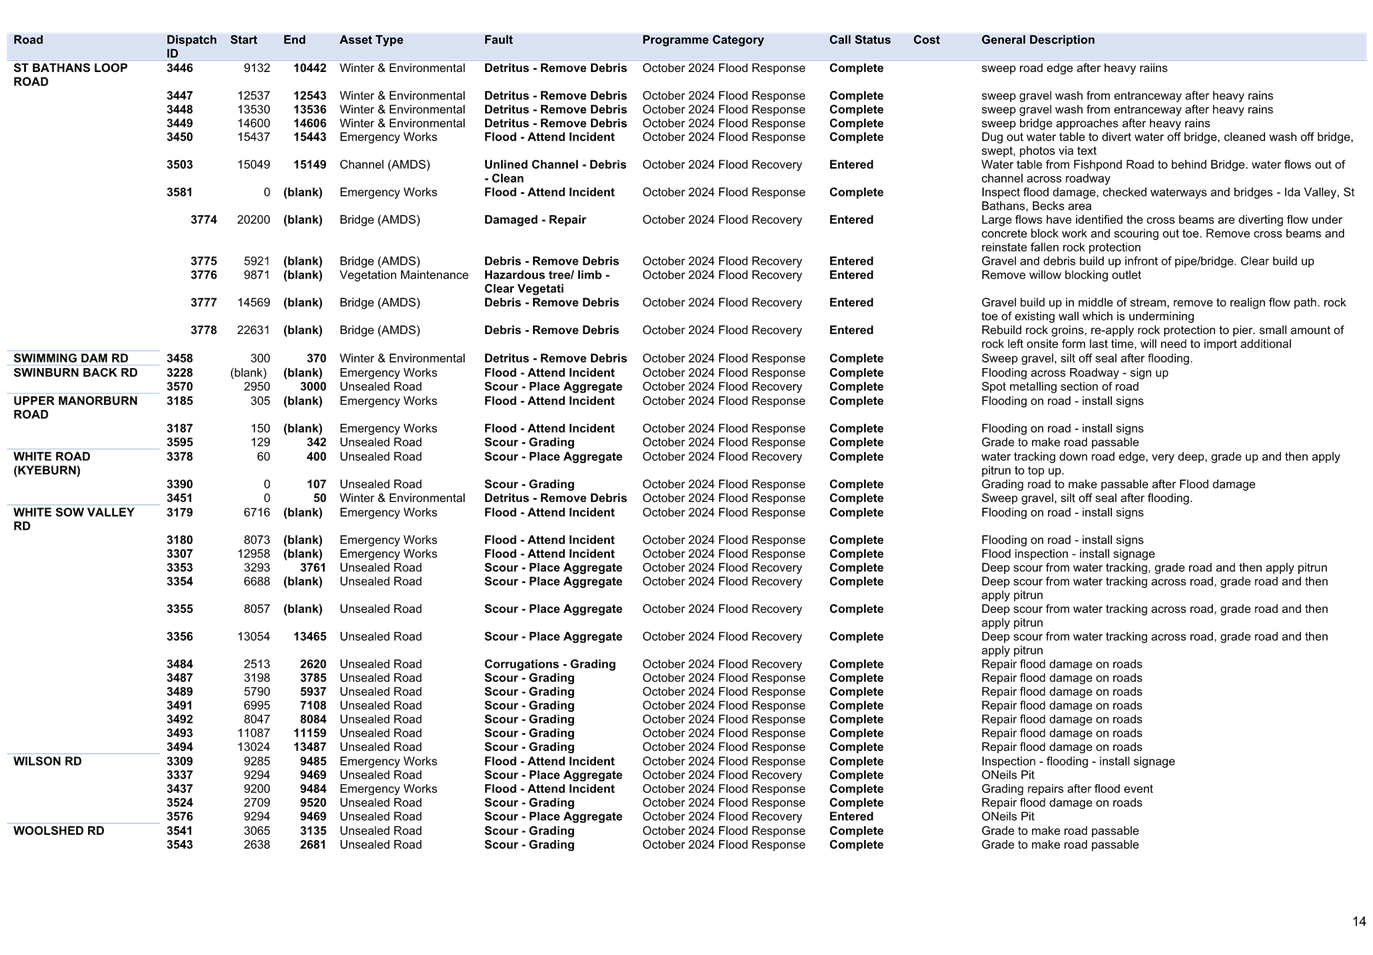This screenshot has width=1373, height=955.
Task: Select the SWIMMING DAM RD label
Action: [70, 357]
